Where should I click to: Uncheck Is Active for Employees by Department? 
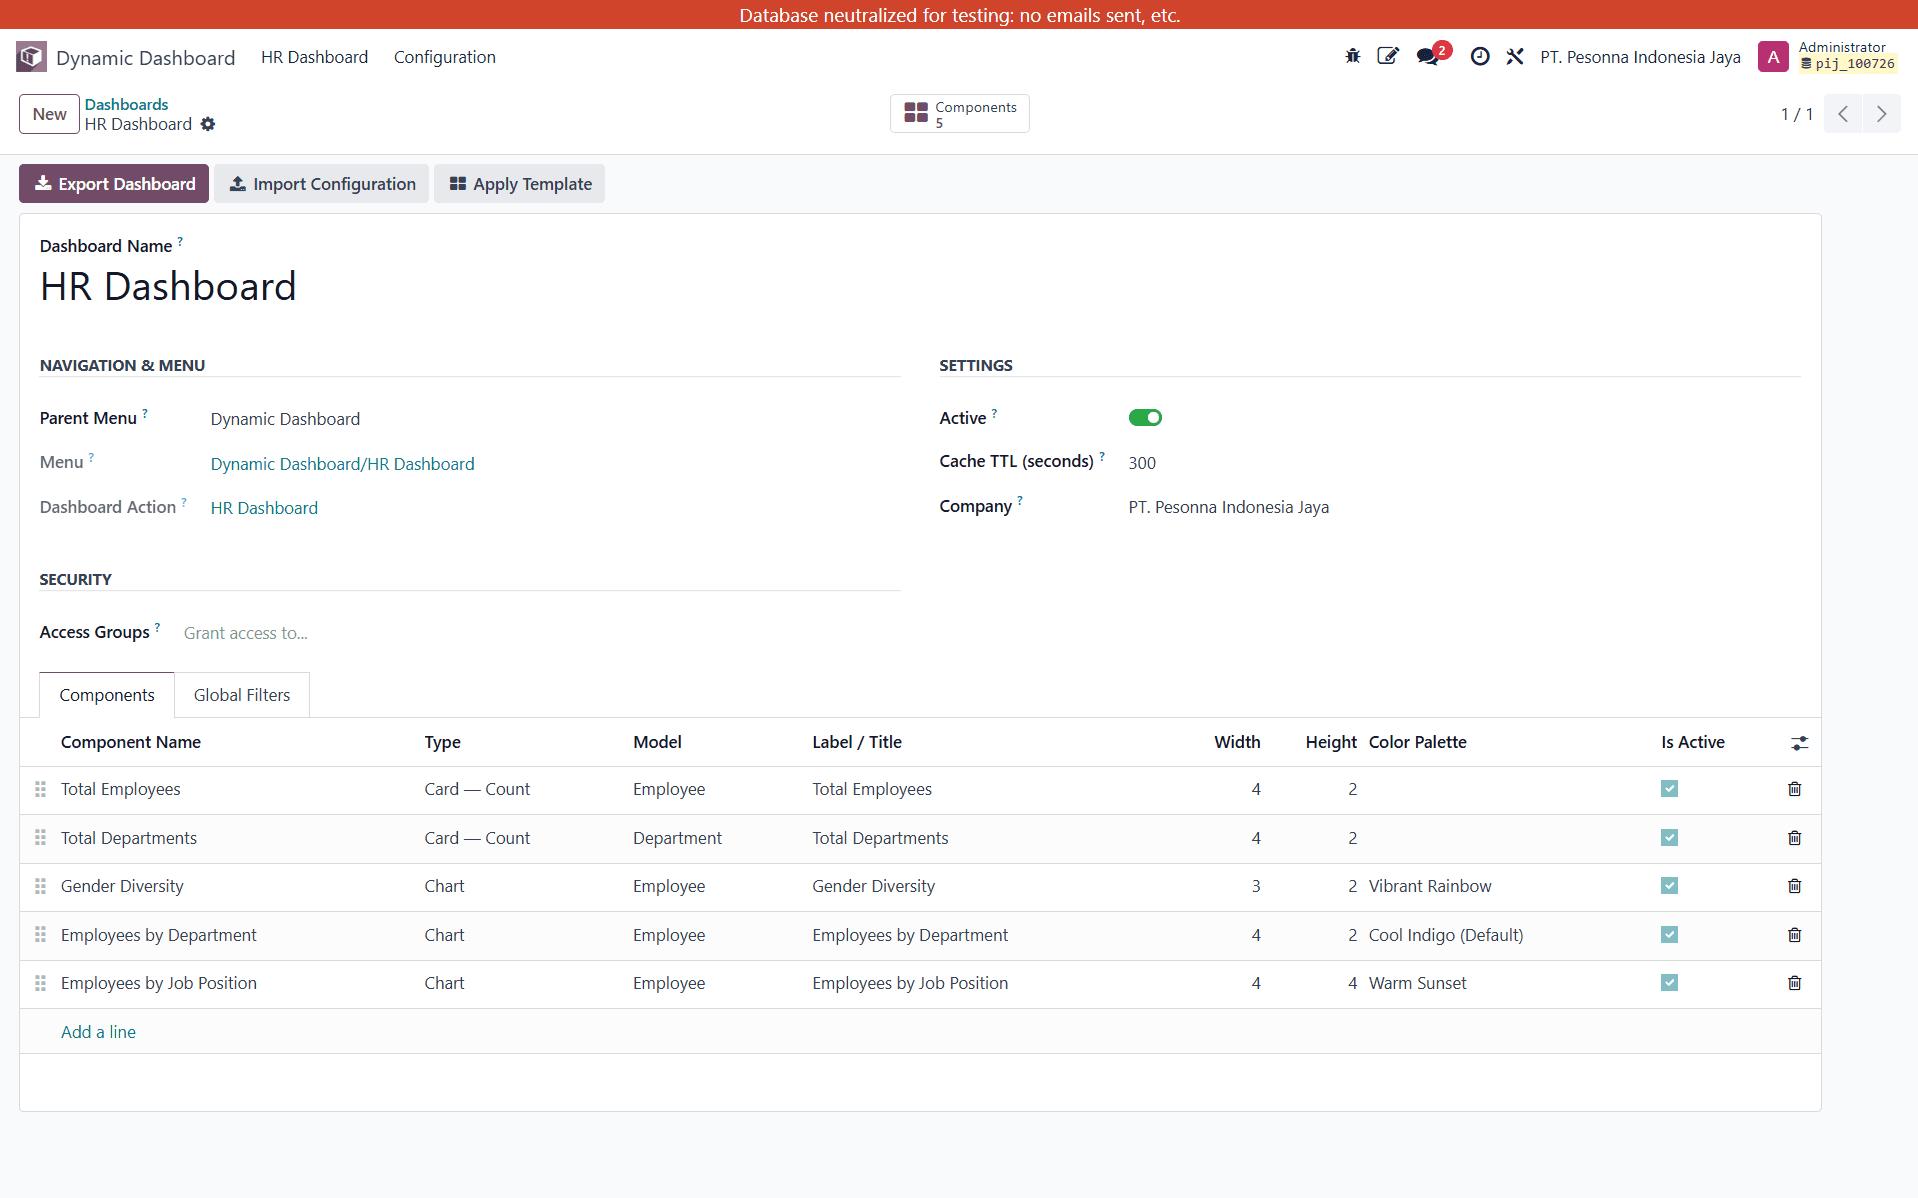pyautogui.click(x=1669, y=935)
